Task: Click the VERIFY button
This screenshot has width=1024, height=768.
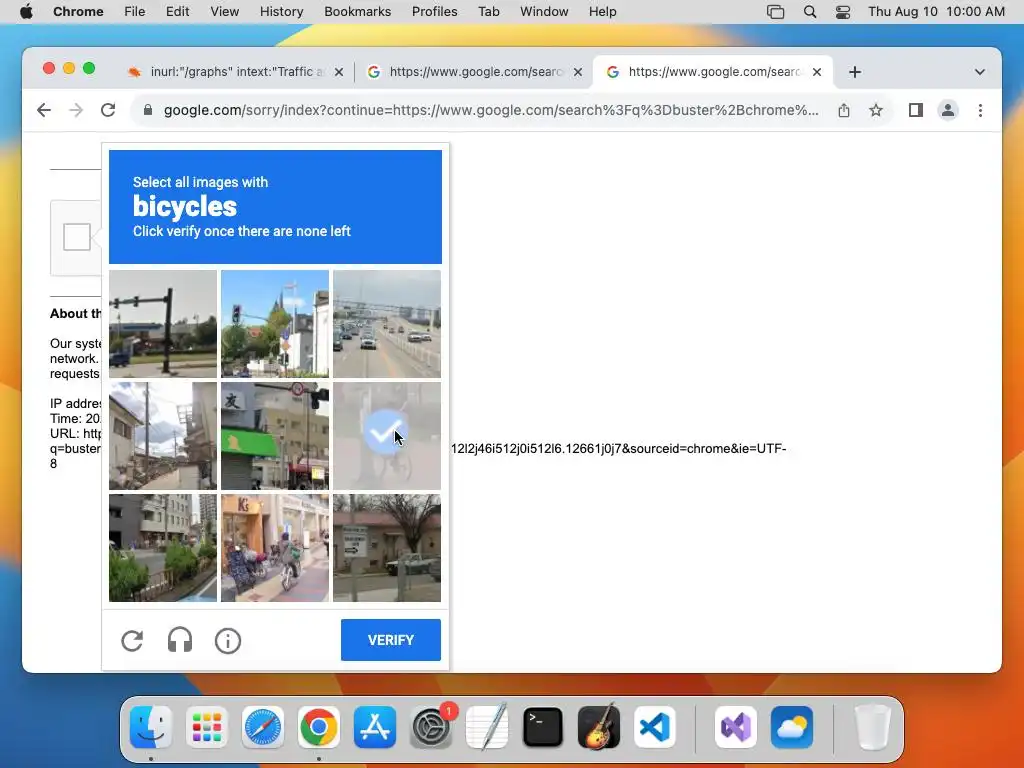Action: click(x=391, y=640)
